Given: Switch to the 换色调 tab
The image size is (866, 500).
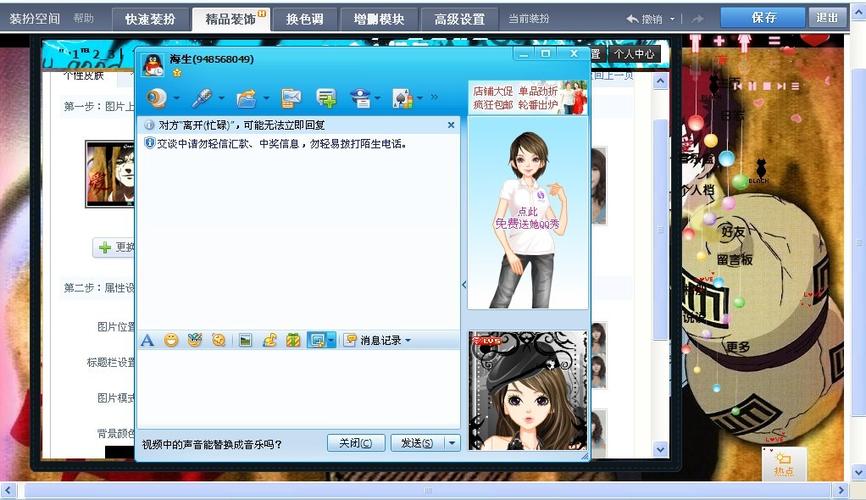Looking at the screenshot, I should (304, 19).
